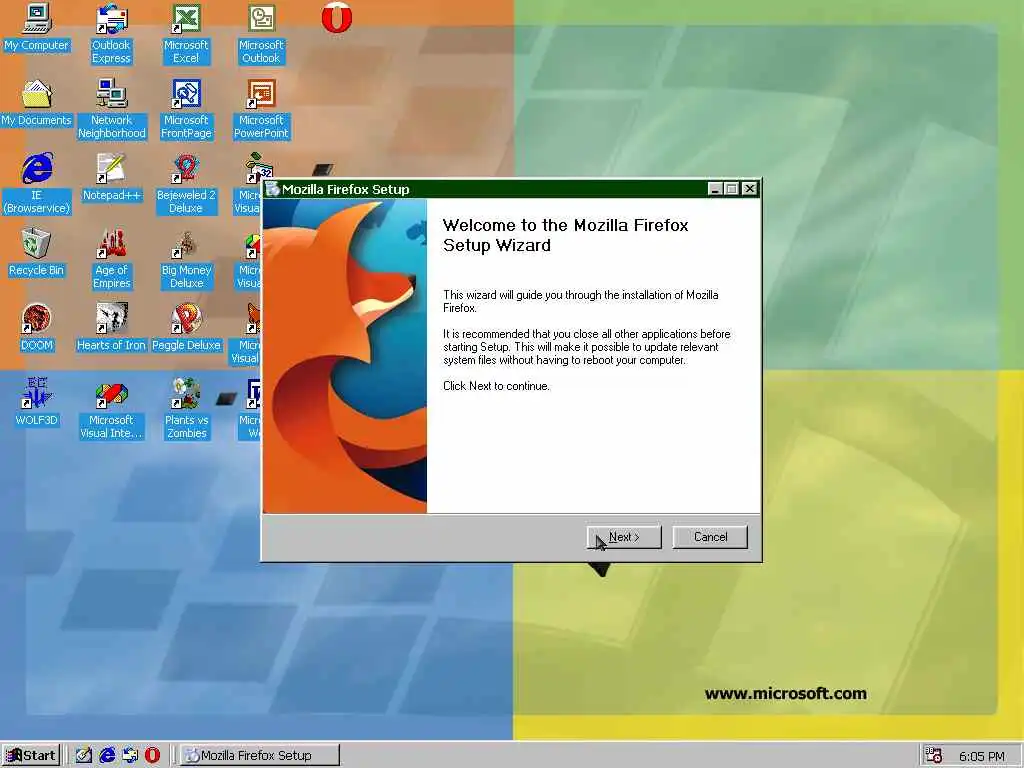Open the Start menu

pyautogui.click(x=31, y=755)
